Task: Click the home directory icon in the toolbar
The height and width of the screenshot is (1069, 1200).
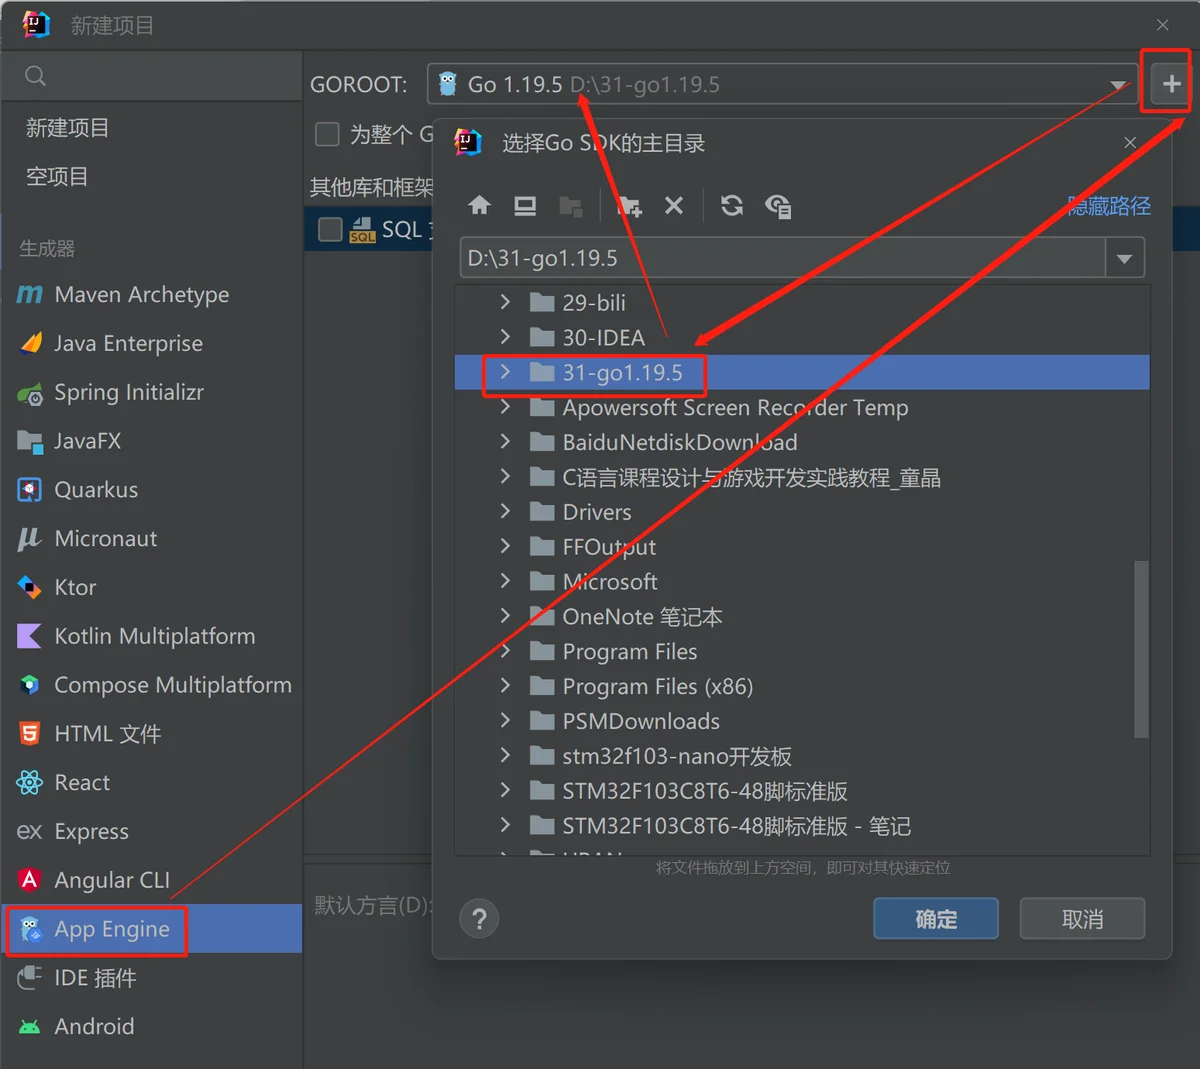Action: [x=479, y=205]
